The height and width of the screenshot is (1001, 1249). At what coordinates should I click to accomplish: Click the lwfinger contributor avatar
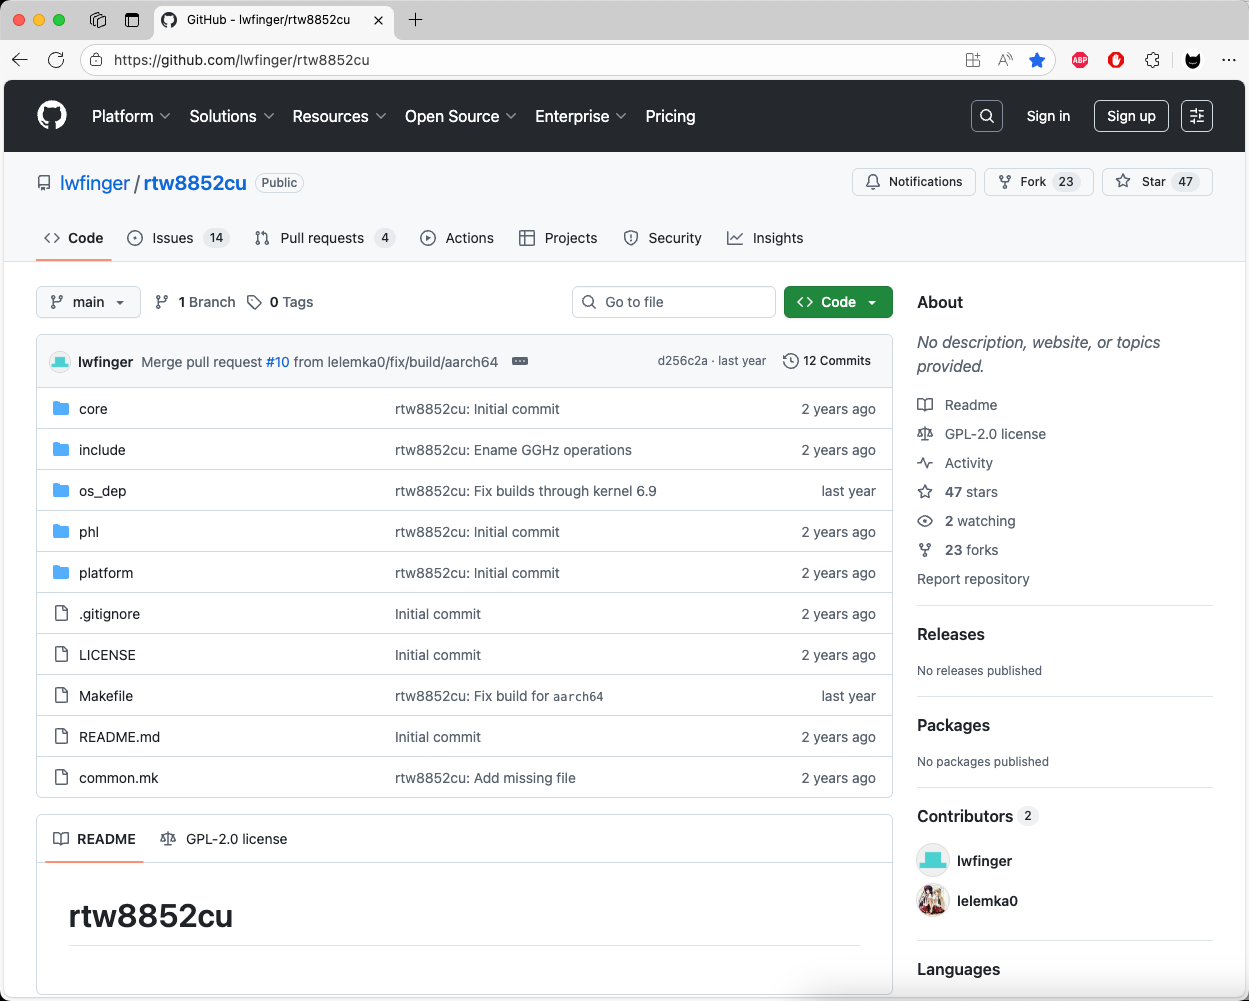tap(933, 860)
